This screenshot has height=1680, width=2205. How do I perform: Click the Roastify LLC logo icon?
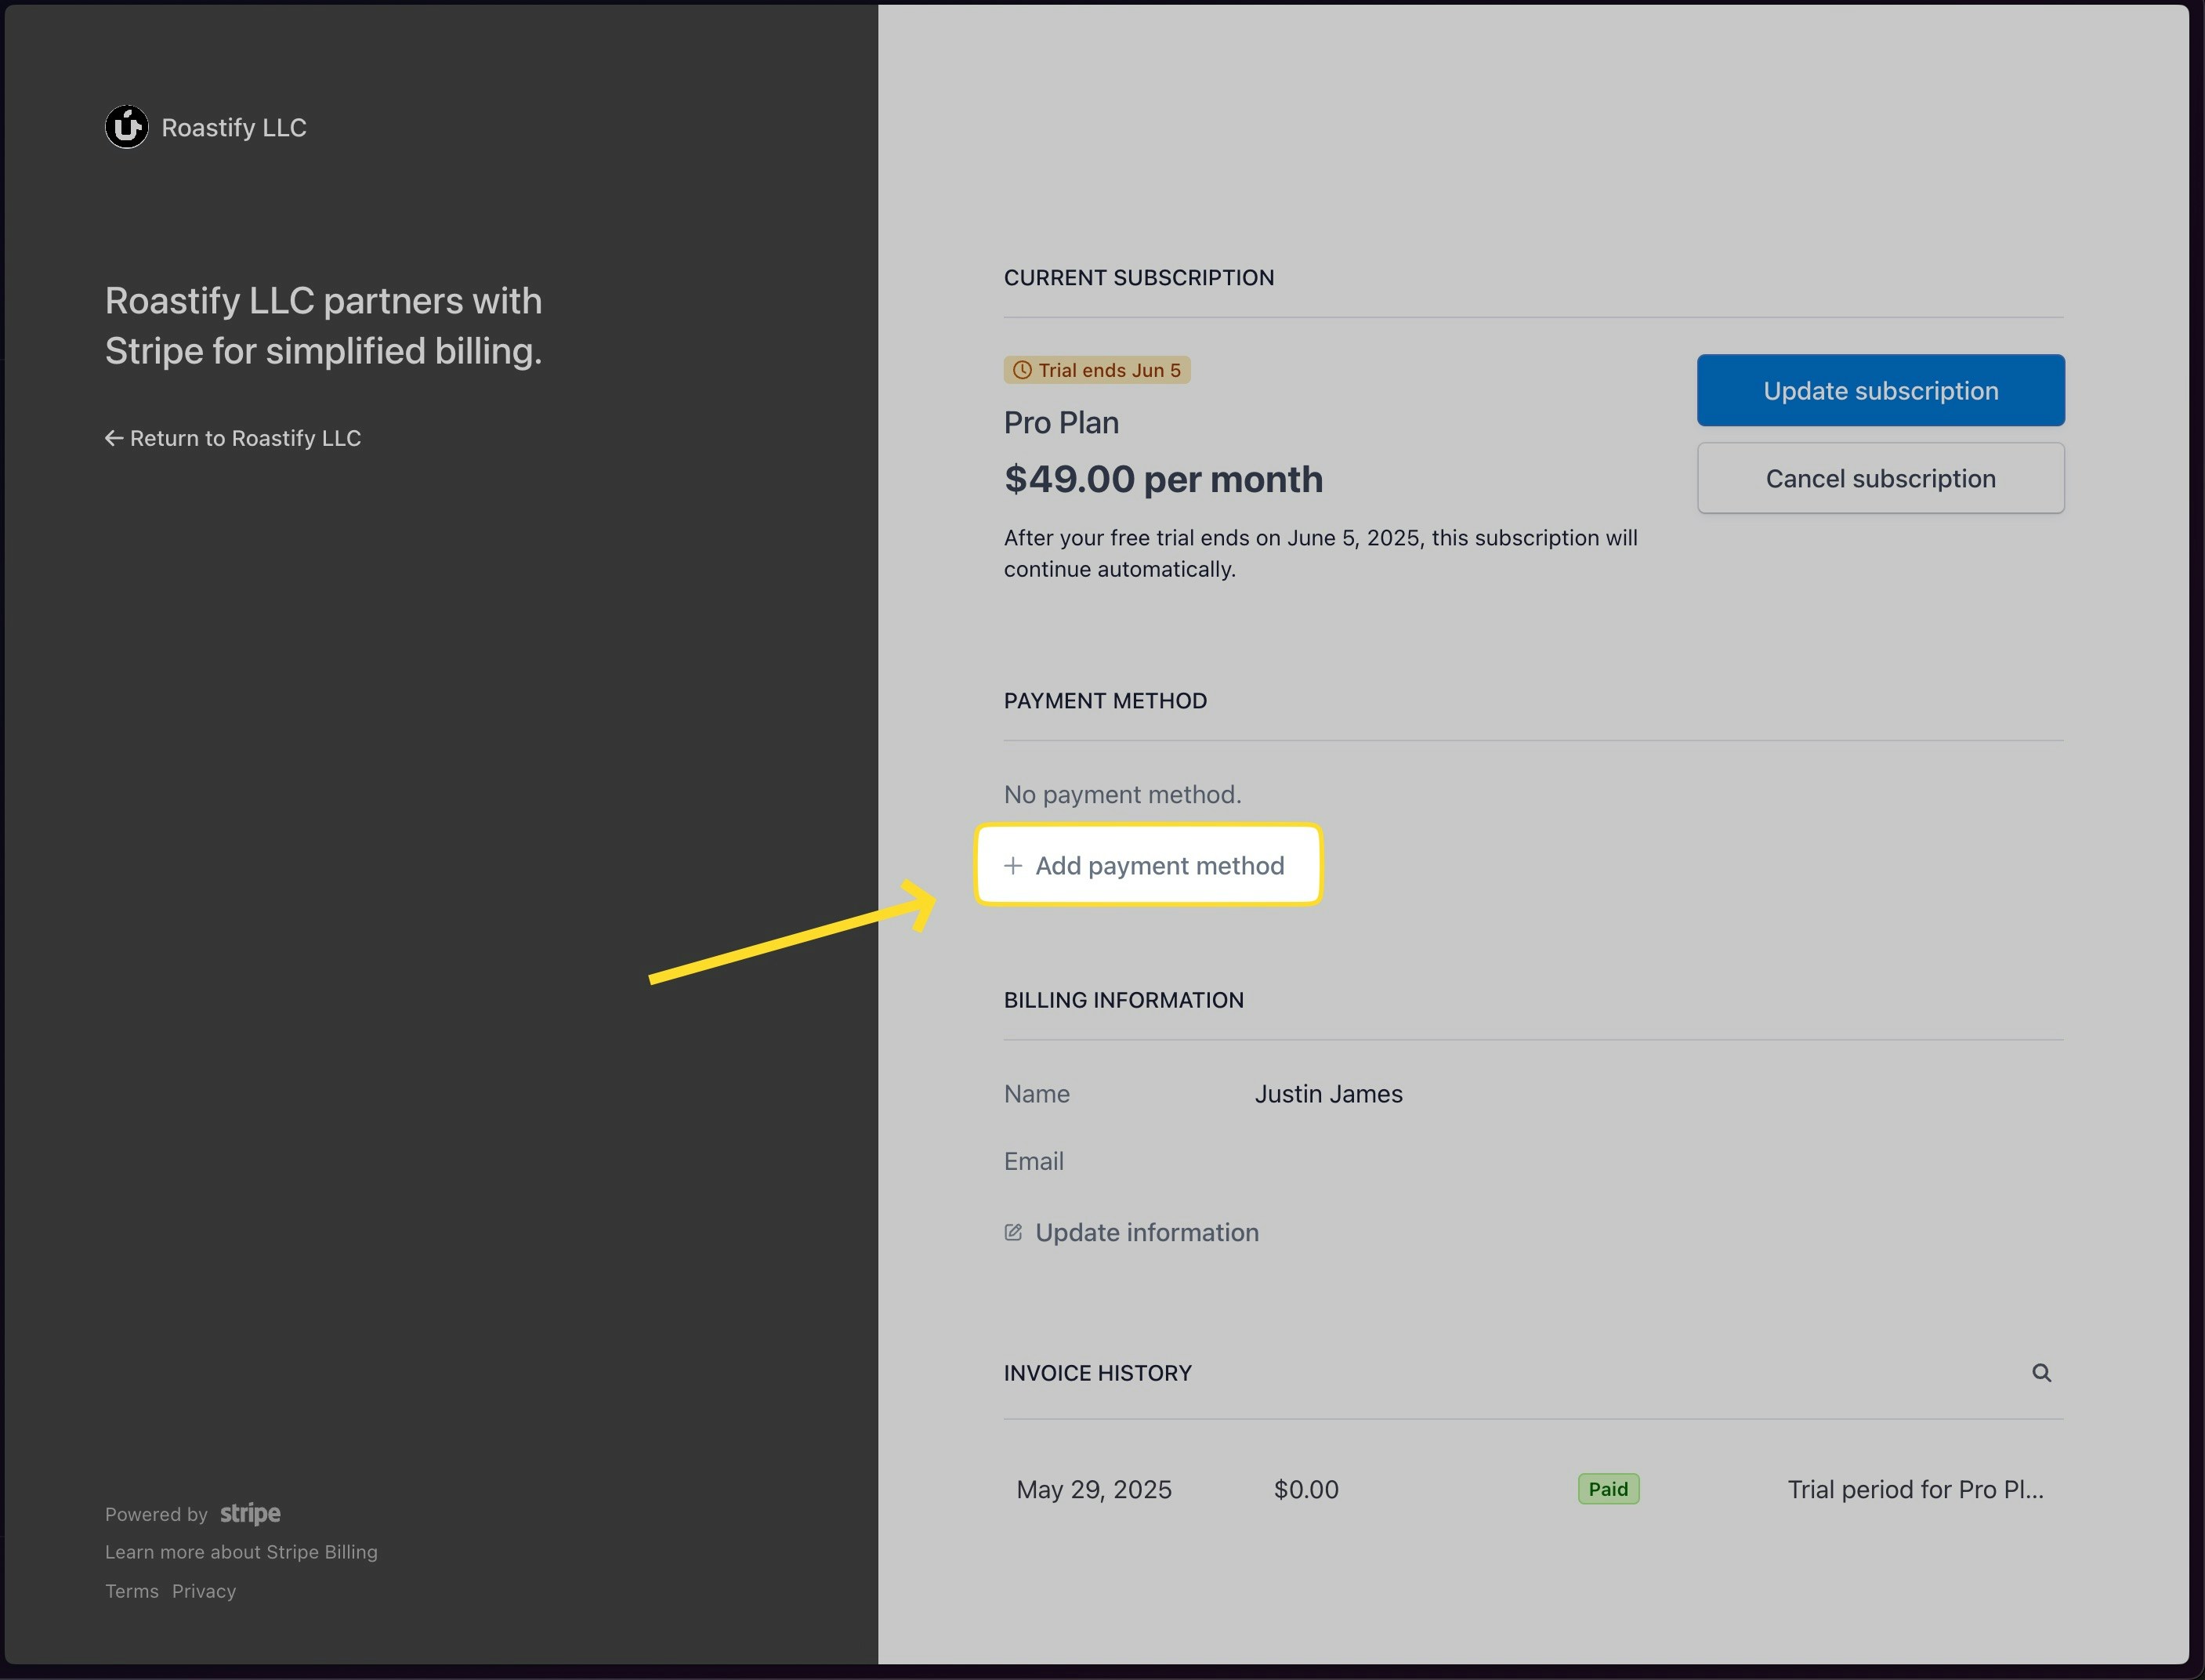(x=126, y=127)
